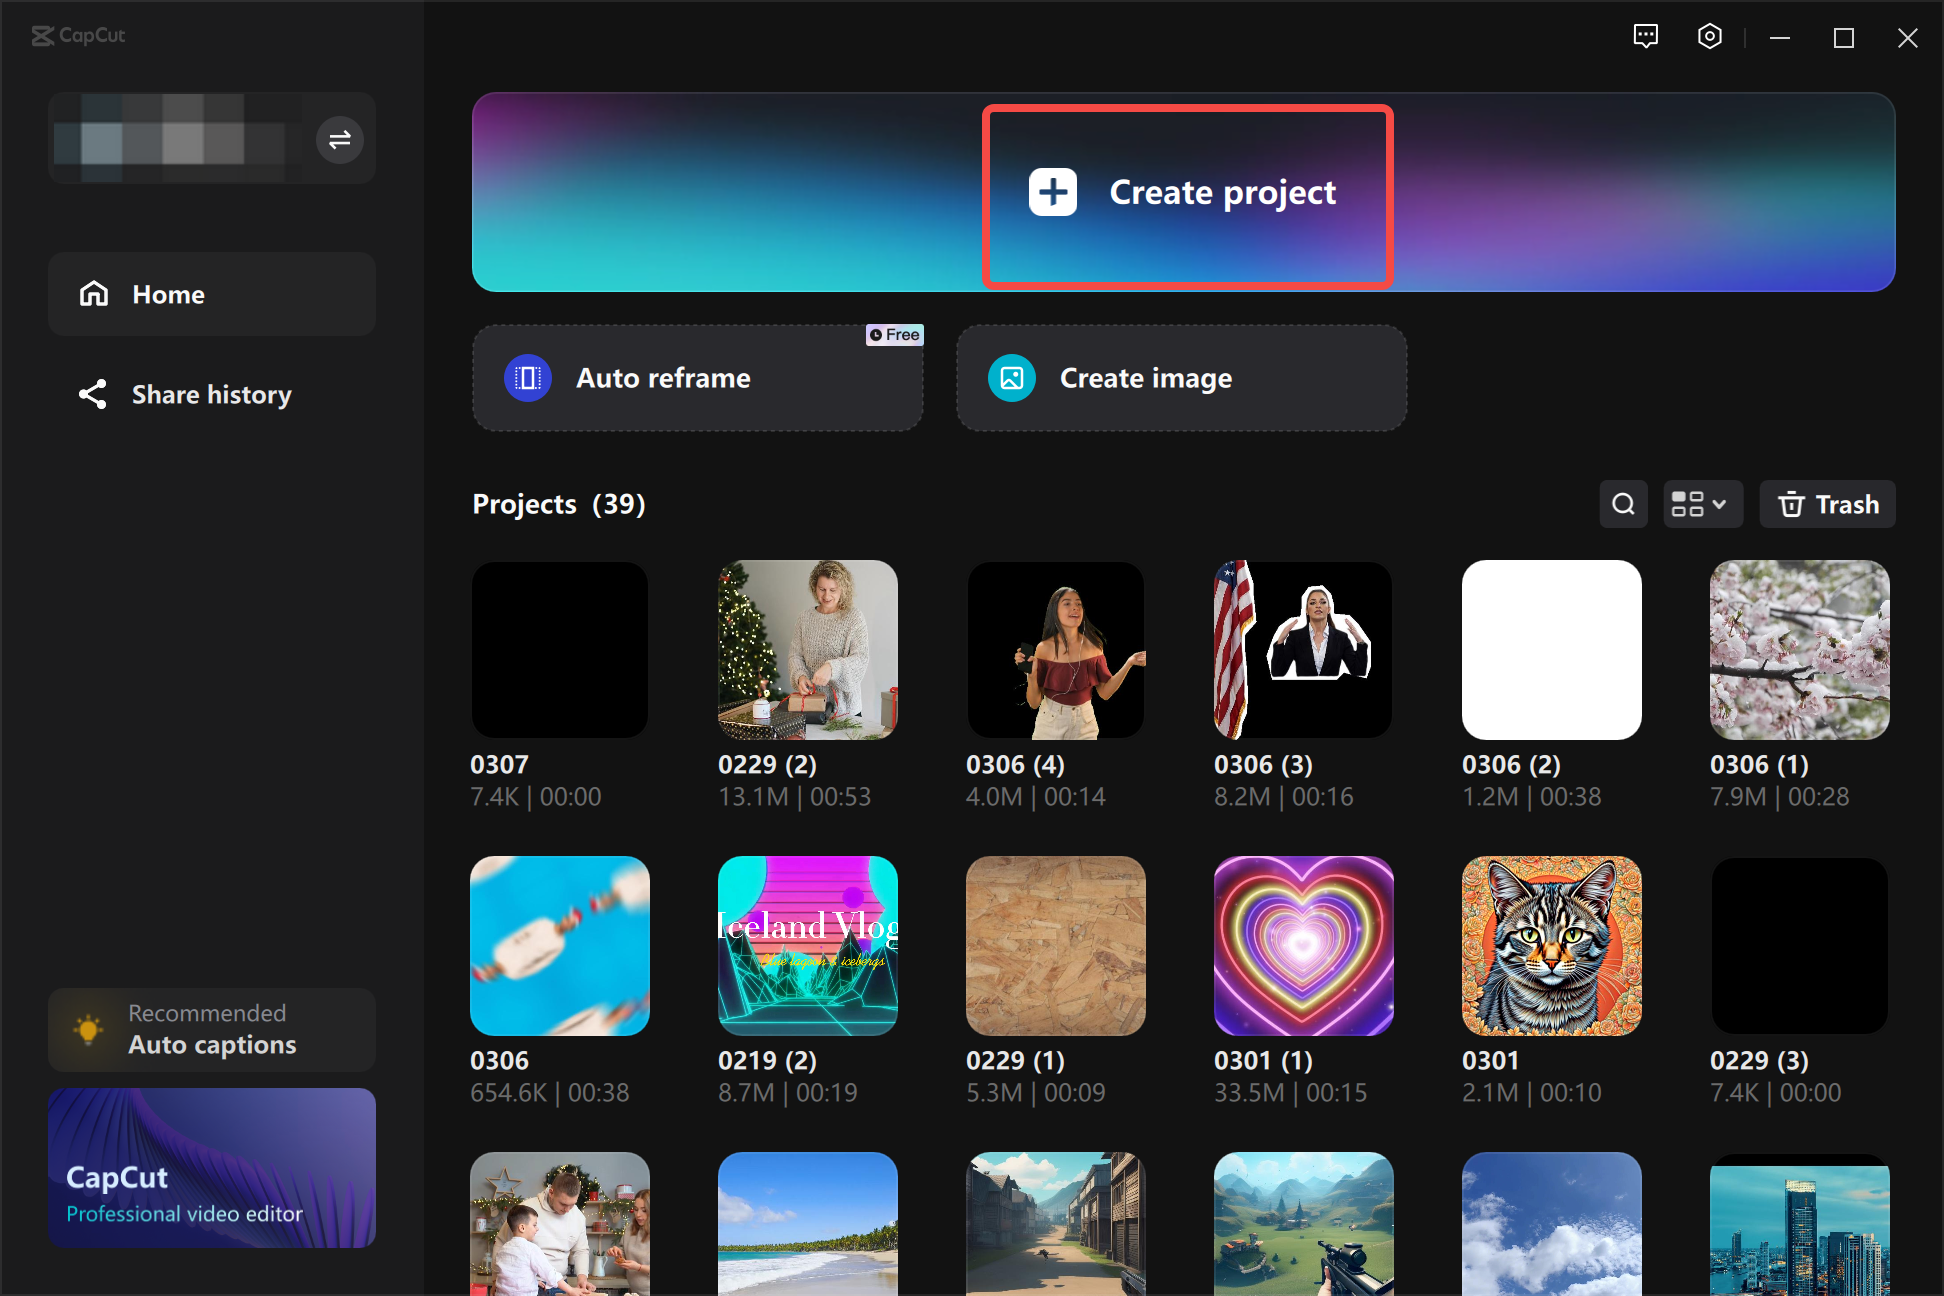Screen dimensions: 1944x1296
Task: Click the feedback/chat icon top right
Action: coord(1645,36)
